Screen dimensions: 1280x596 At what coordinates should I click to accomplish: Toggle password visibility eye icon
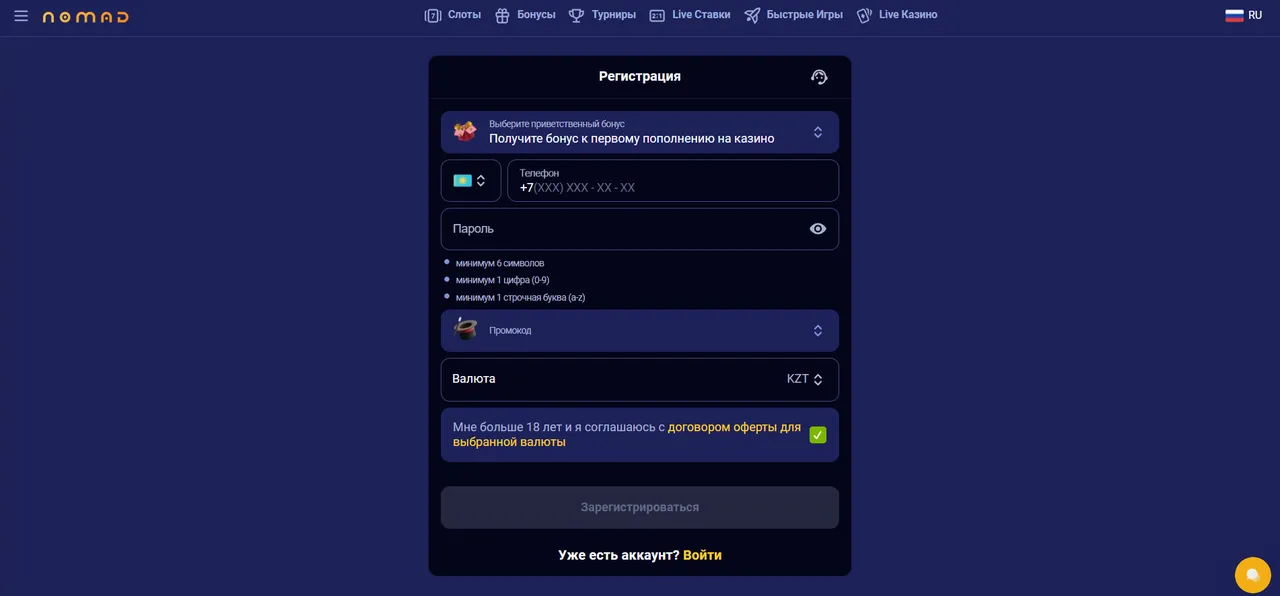(818, 229)
